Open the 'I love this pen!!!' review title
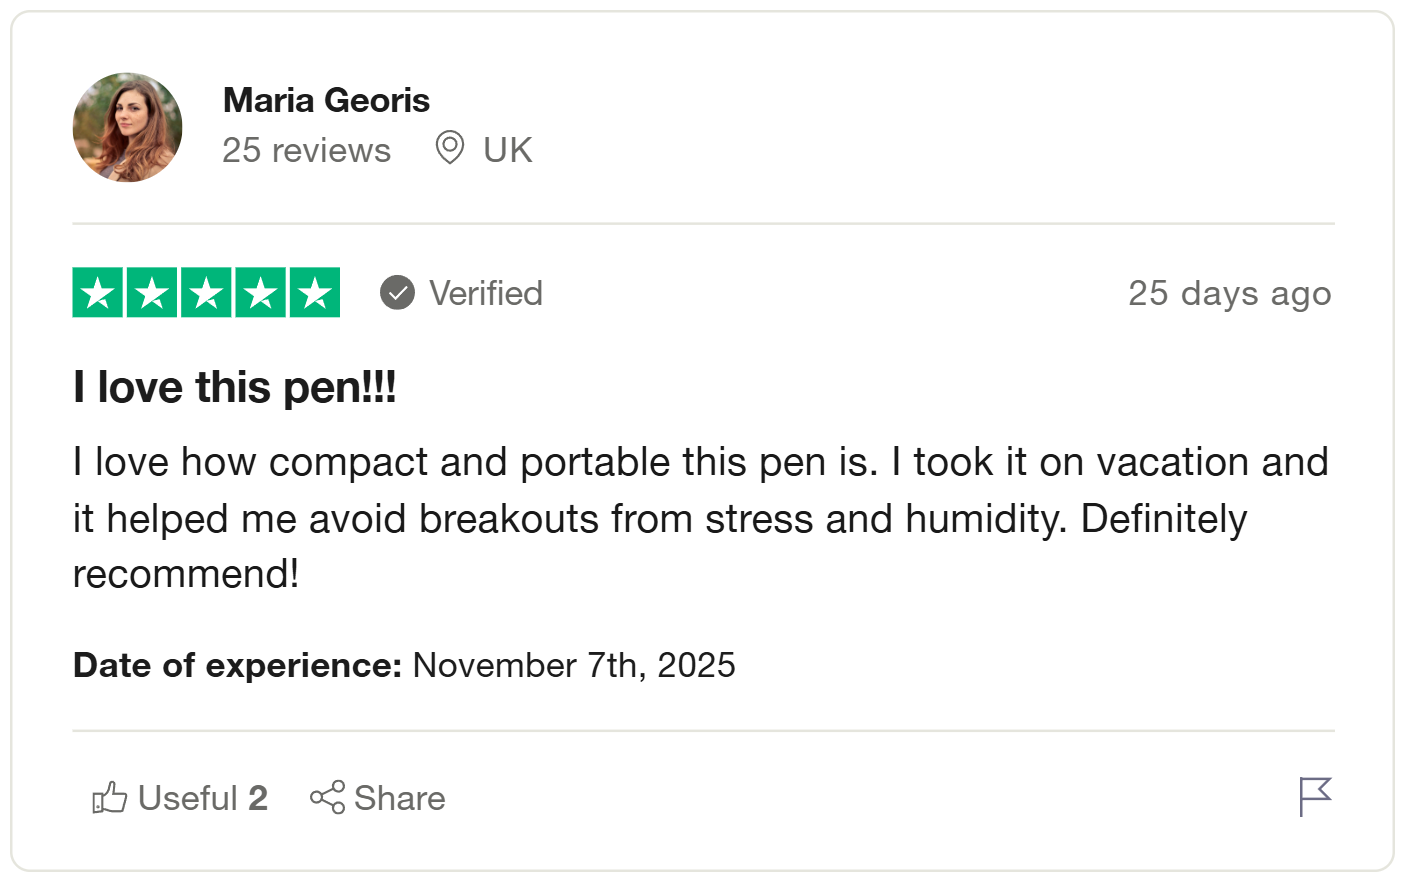Screen dimensions: 1405x882 point(235,387)
